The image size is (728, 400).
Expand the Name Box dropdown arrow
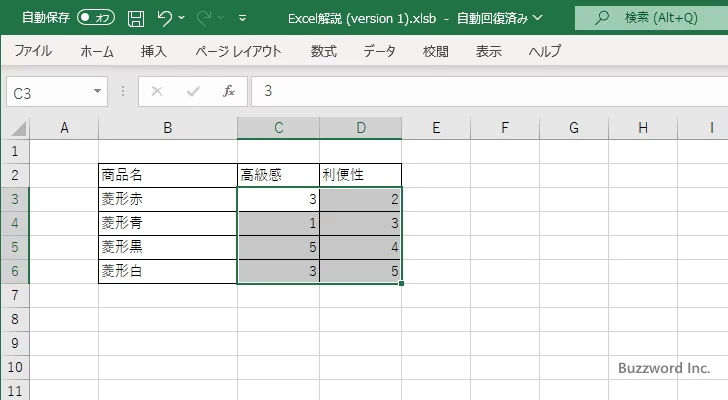98,91
